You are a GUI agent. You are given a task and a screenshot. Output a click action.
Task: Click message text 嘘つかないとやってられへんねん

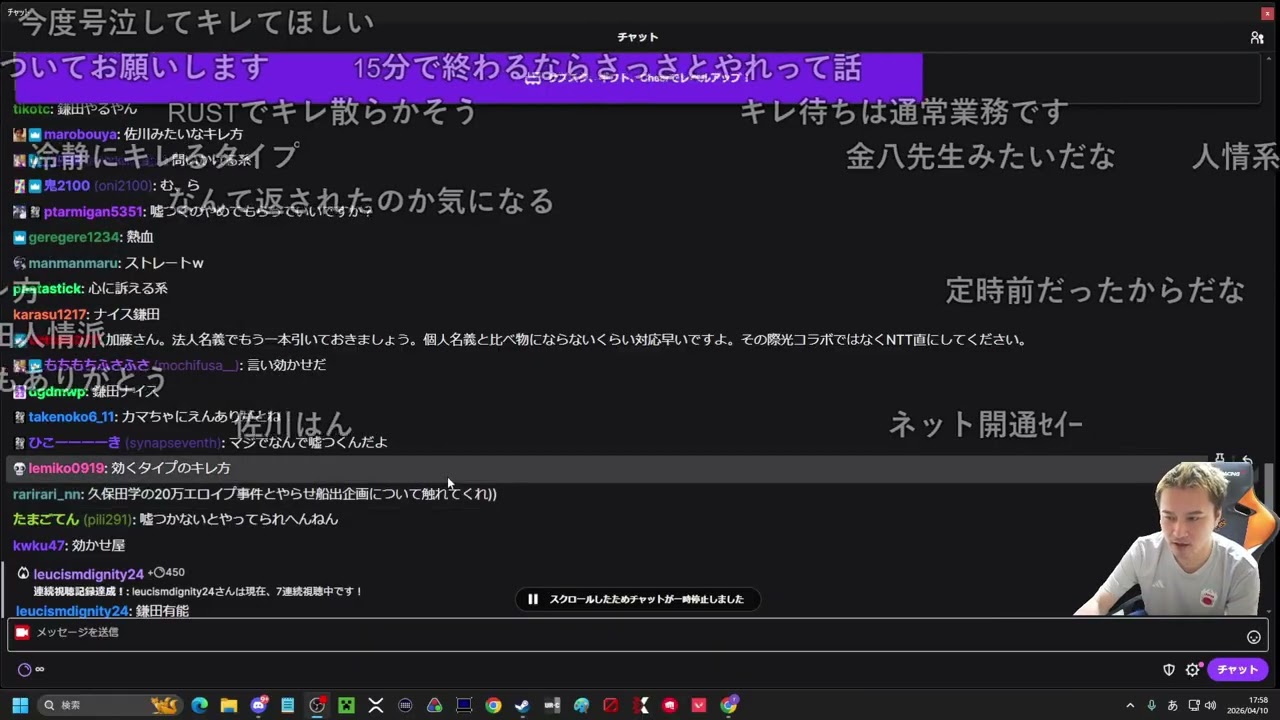click(239, 519)
